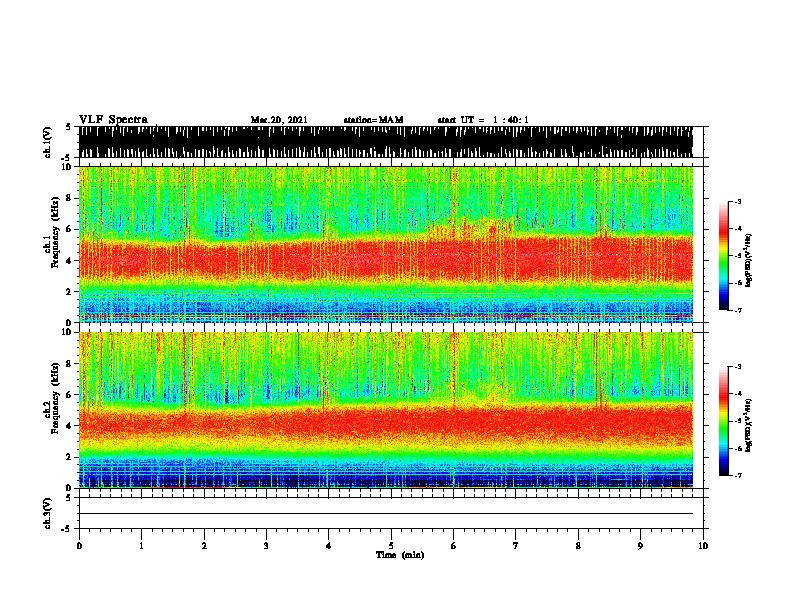Image resolution: width=792 pixels, height=612 pixels.
Task: Click the "4" kHz tick of ch.1 spectrogram
Action: (x=71, y=261)
